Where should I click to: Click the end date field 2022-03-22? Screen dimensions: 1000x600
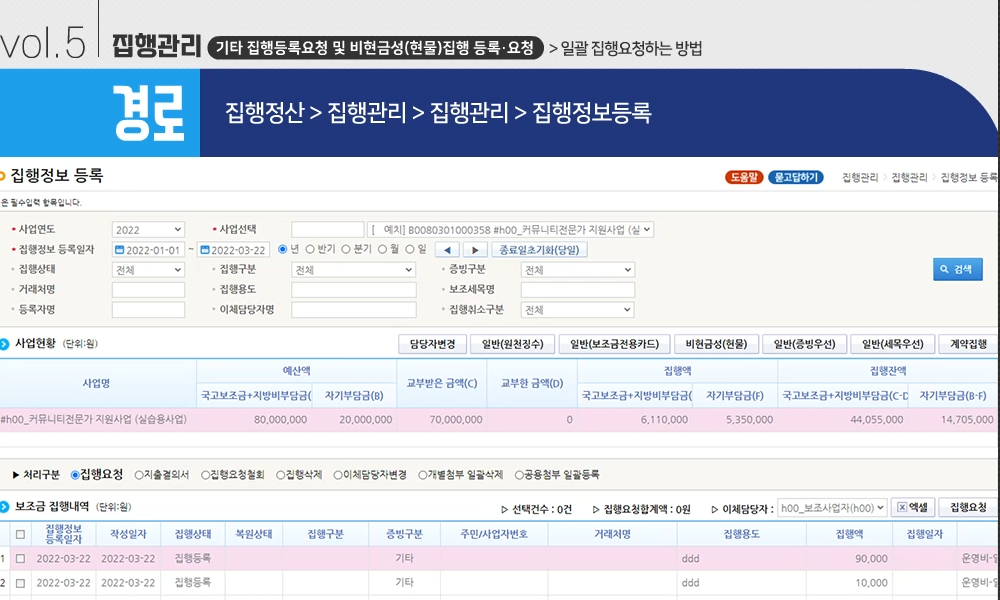[x=233, y=250]
